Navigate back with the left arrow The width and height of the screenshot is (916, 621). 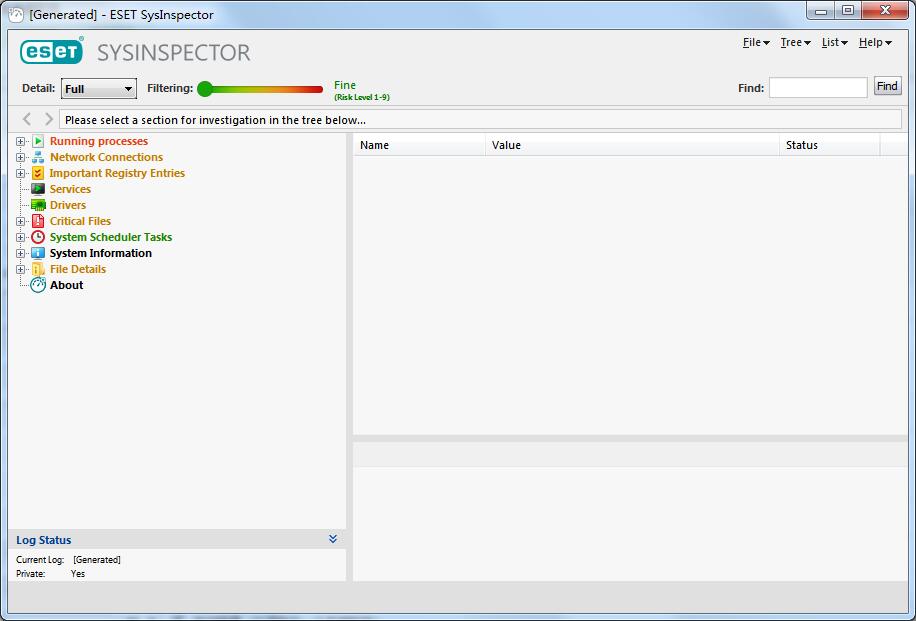pyautogui.click(x=27, y=119)
